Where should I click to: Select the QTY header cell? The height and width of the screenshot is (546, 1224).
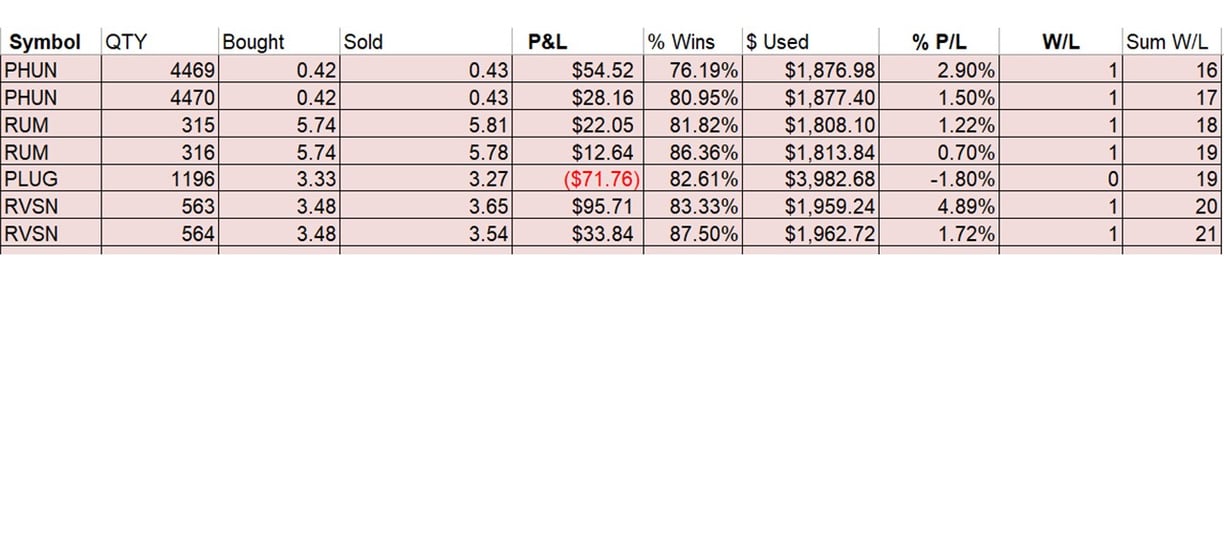(x=126, y=42)
